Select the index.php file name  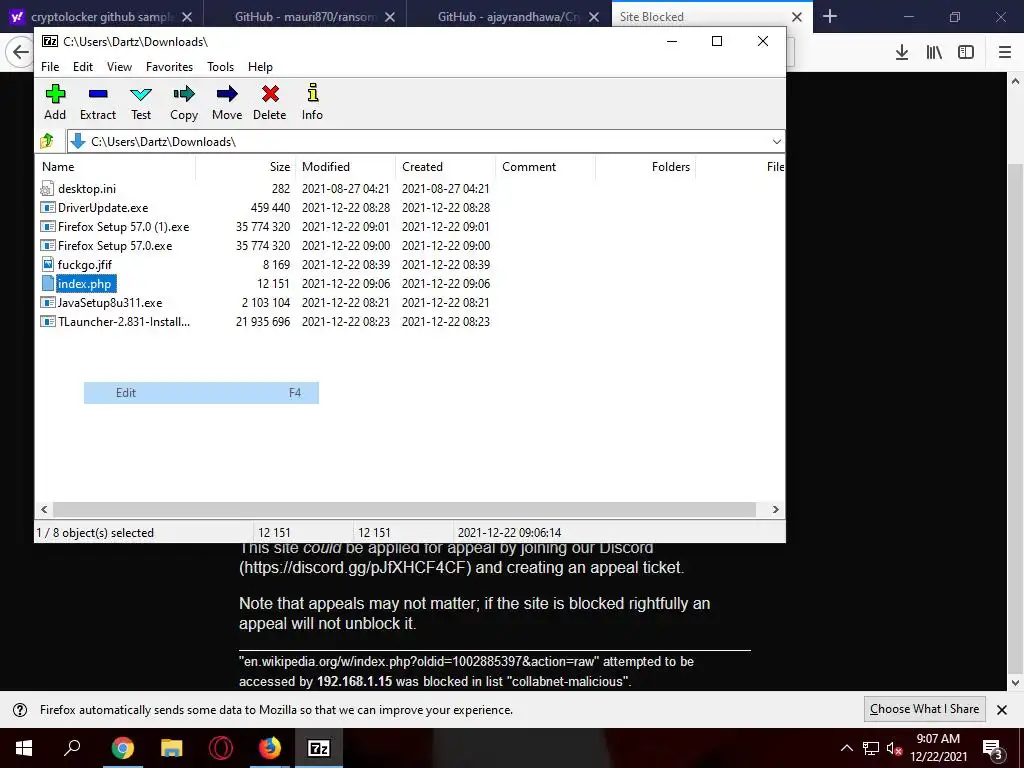(x=84, y=283)
